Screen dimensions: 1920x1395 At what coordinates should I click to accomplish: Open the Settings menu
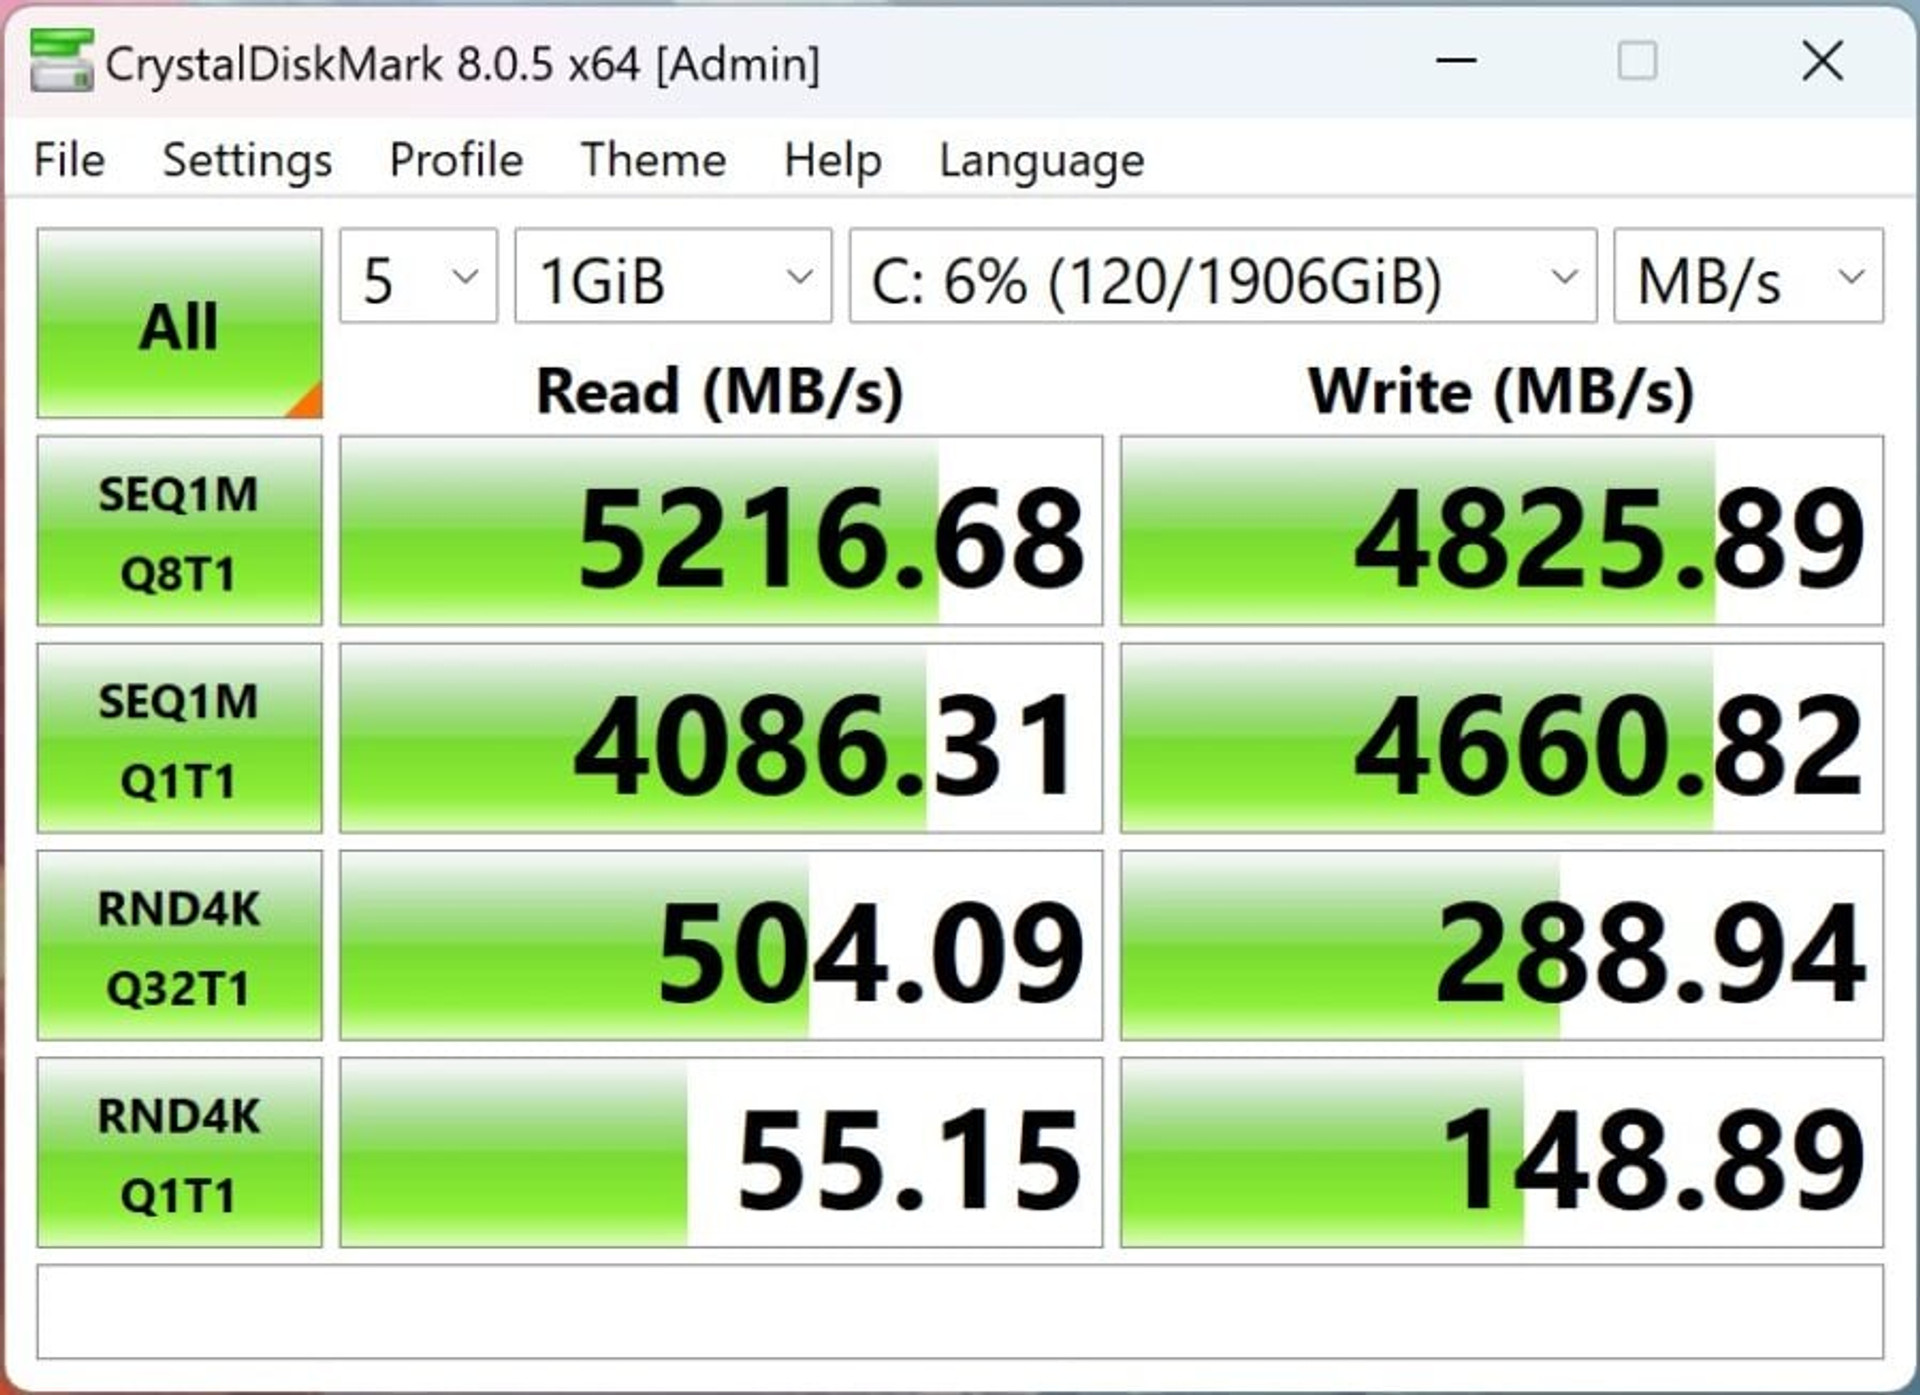(x=247, y=160)
